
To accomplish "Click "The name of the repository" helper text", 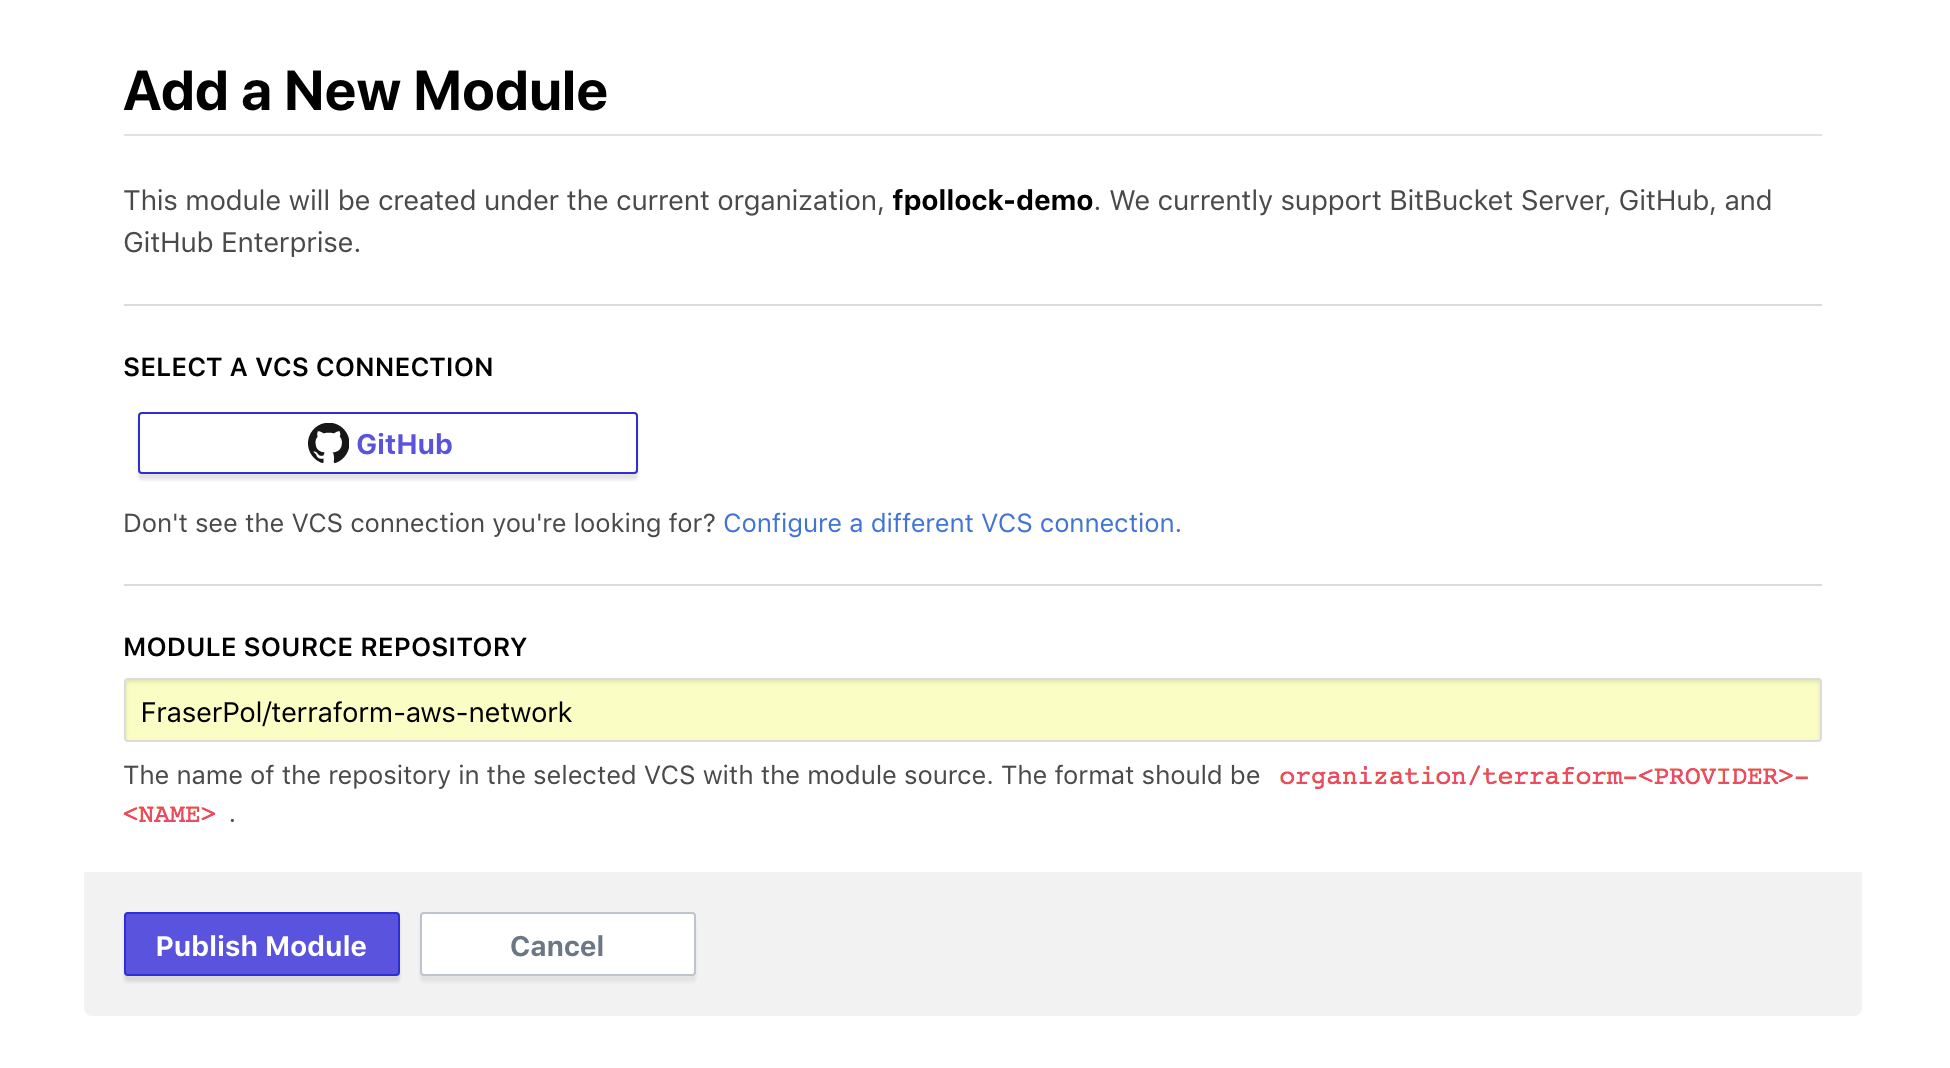I will (x=690, y=776).
